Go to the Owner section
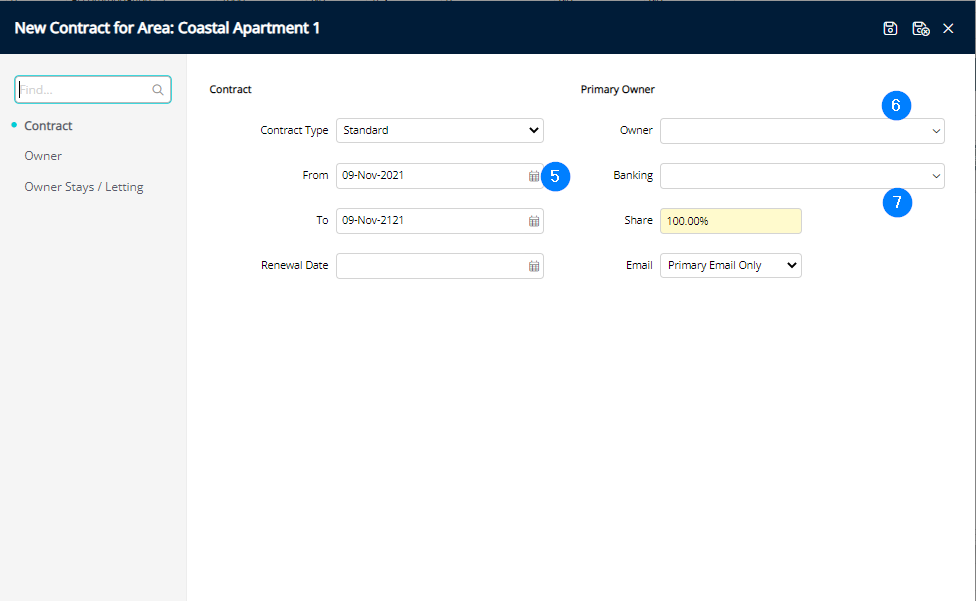Viewport: 976px width, 601px height. tap(43, 156)
